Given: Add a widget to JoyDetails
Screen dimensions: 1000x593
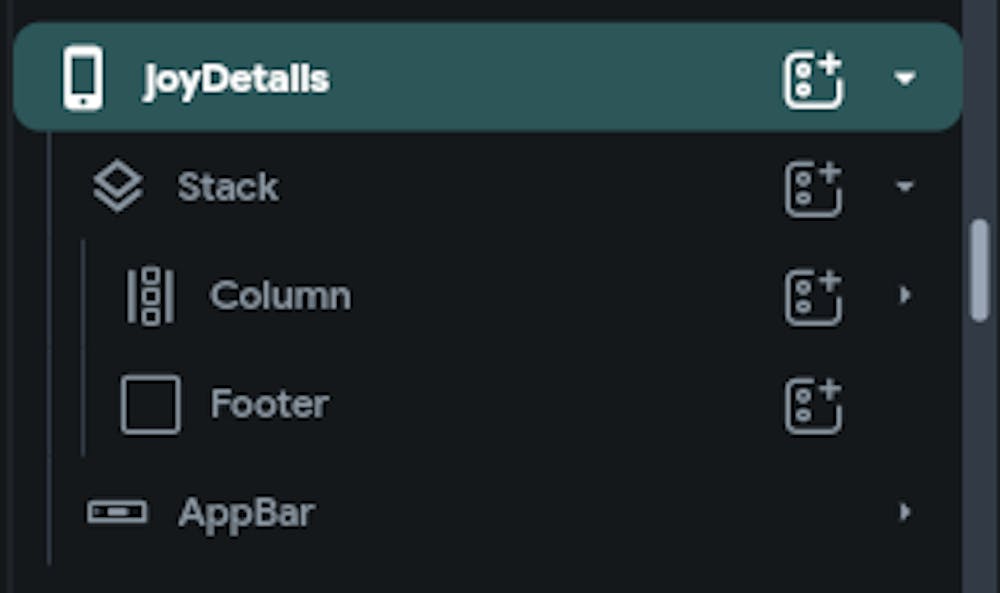Looking at the screenshot, I should [x=813, y=80].
